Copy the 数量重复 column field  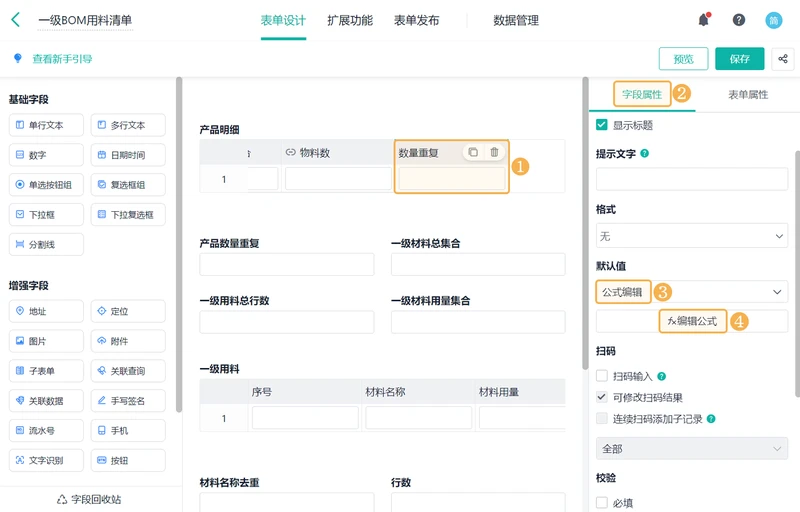coord(473,152)
